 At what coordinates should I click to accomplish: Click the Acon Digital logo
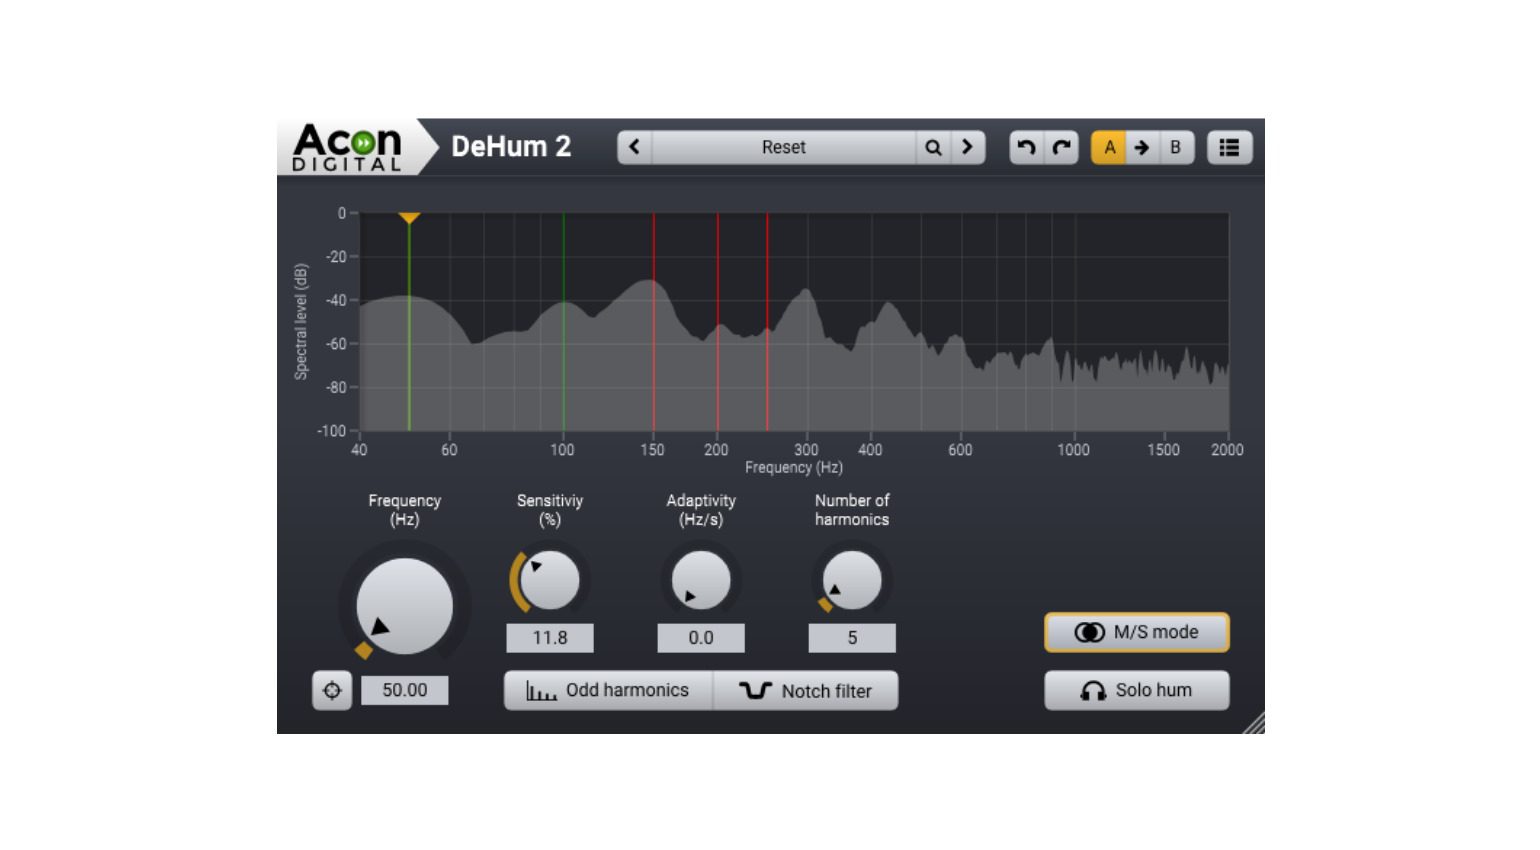[348, 146]
